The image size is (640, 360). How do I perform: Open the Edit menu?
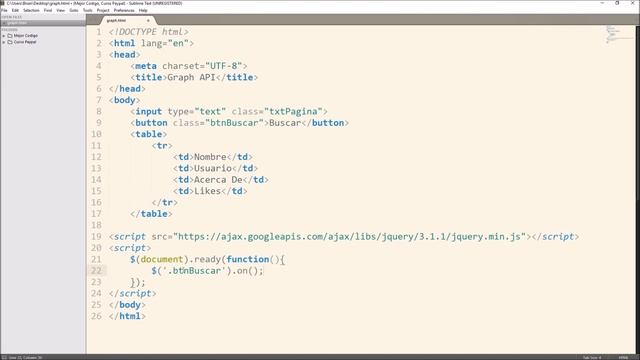coord(16,10)
